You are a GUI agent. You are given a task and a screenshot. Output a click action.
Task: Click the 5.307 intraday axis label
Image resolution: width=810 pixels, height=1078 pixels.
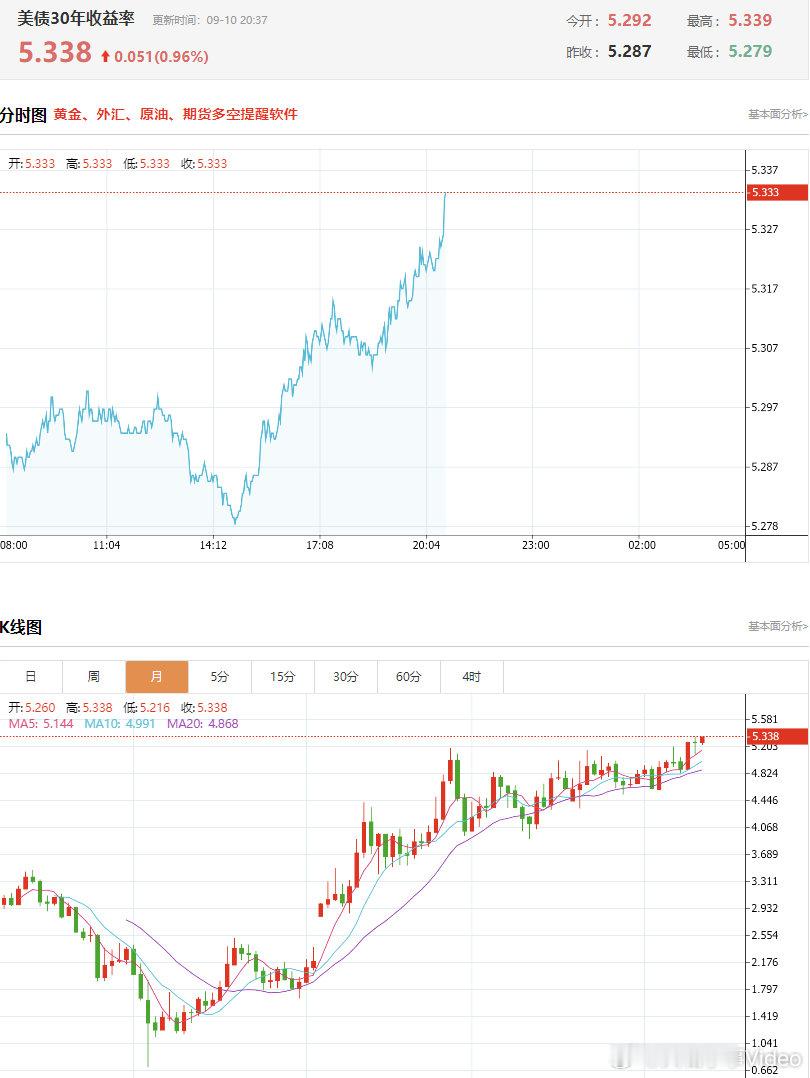pos(765,348)
